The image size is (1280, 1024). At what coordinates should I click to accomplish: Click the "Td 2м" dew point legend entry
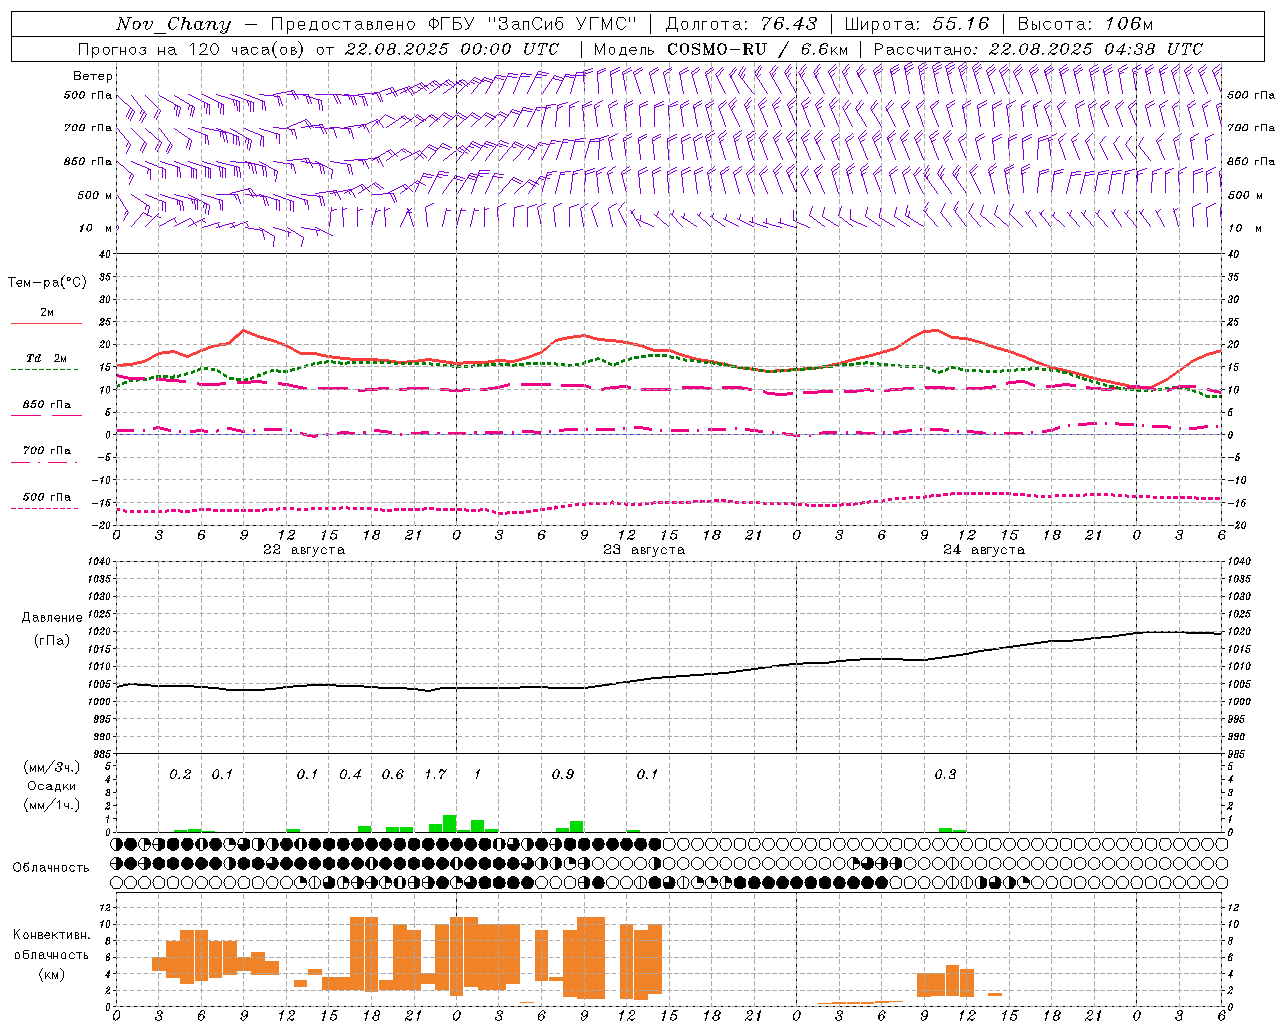click(x=46, y=358)
